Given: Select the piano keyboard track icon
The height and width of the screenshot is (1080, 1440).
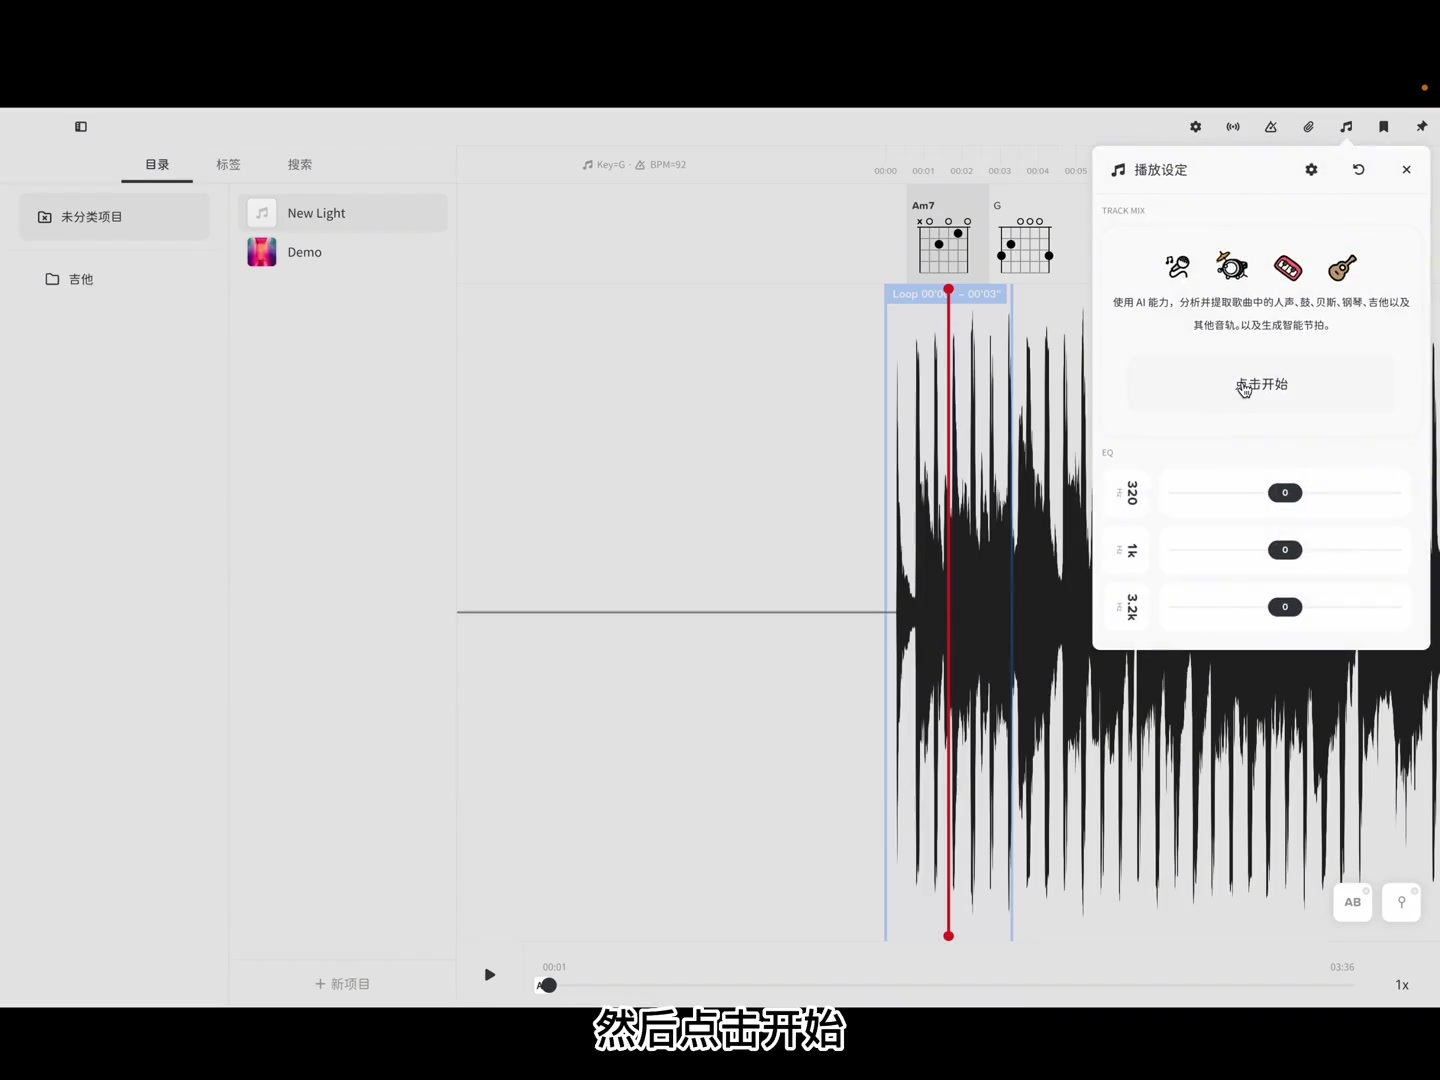Looking at the screenshot, I should click(1288, 267).
